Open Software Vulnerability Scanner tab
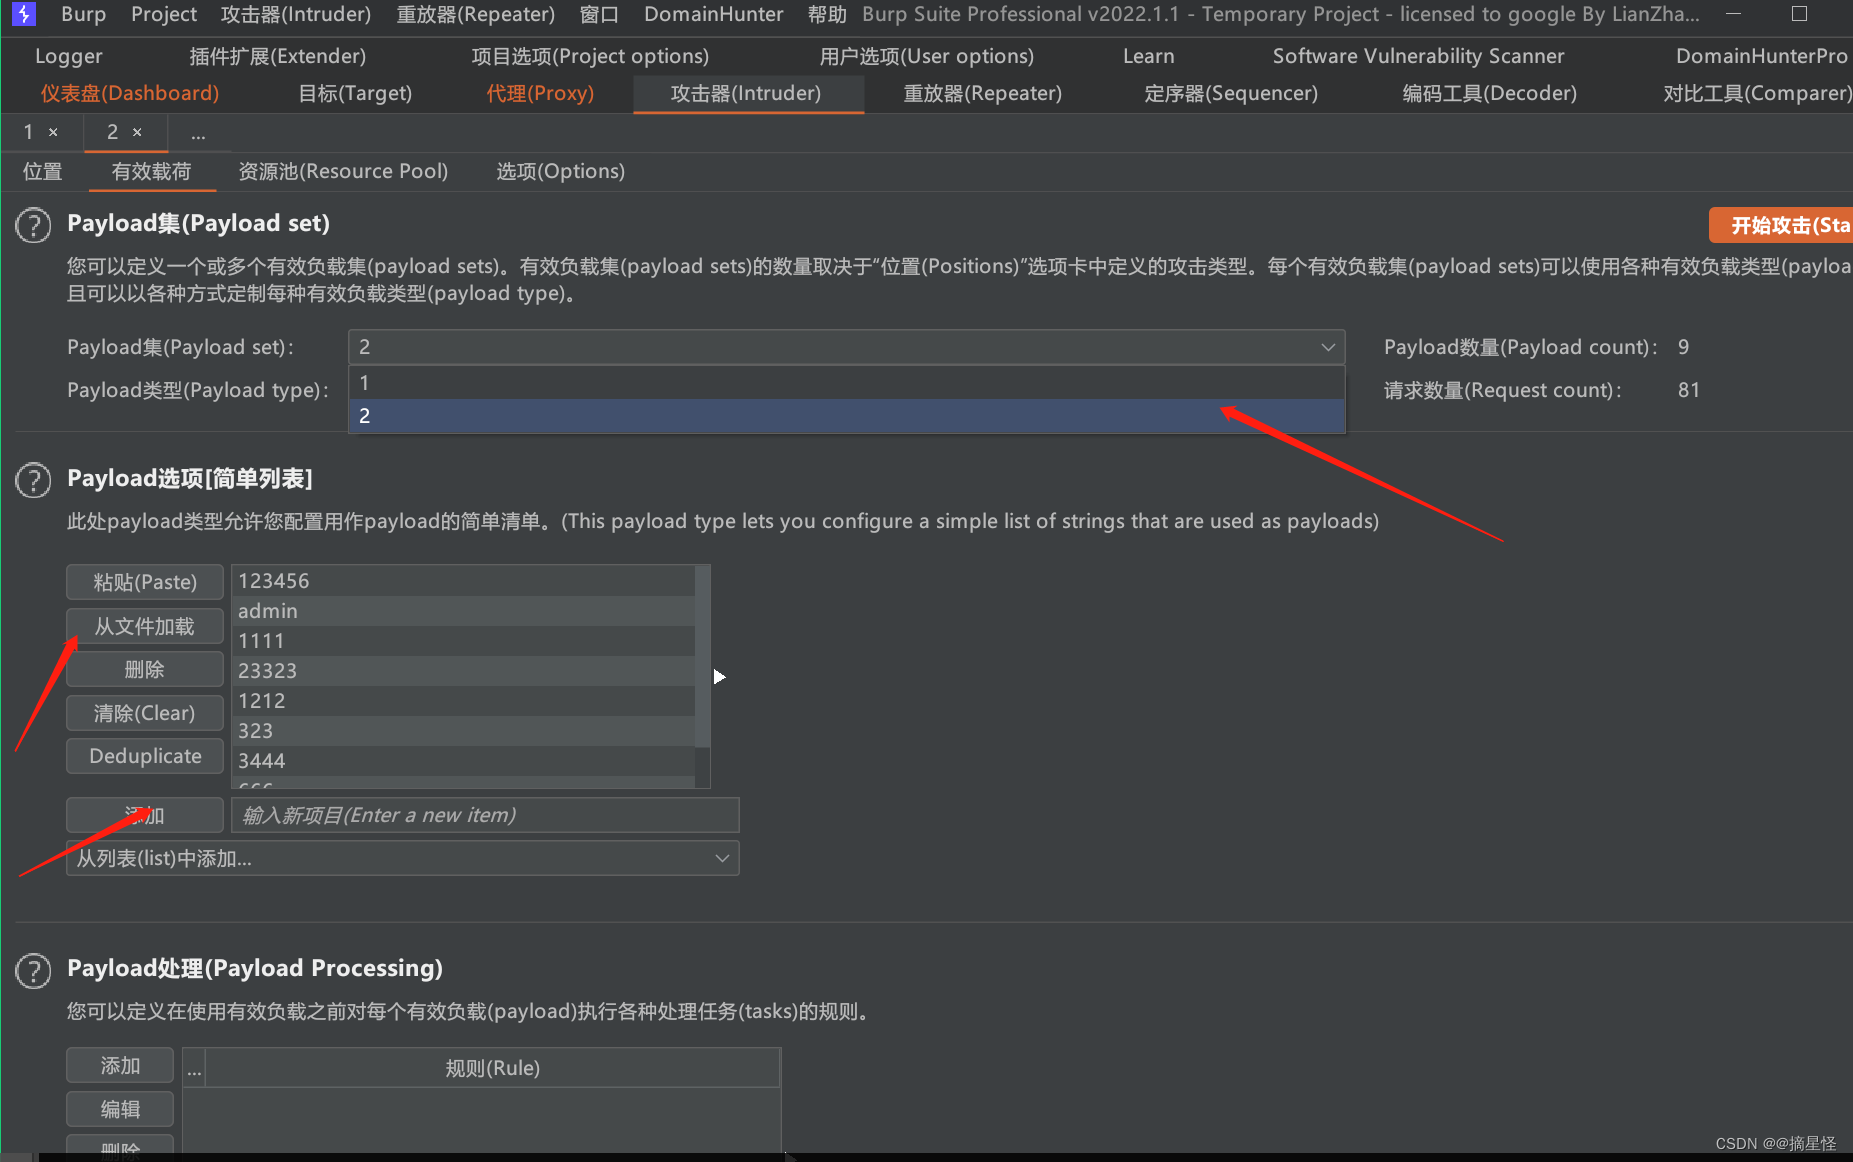The width and height of the screenshot is (1853, 1162). pos(1418,56)
